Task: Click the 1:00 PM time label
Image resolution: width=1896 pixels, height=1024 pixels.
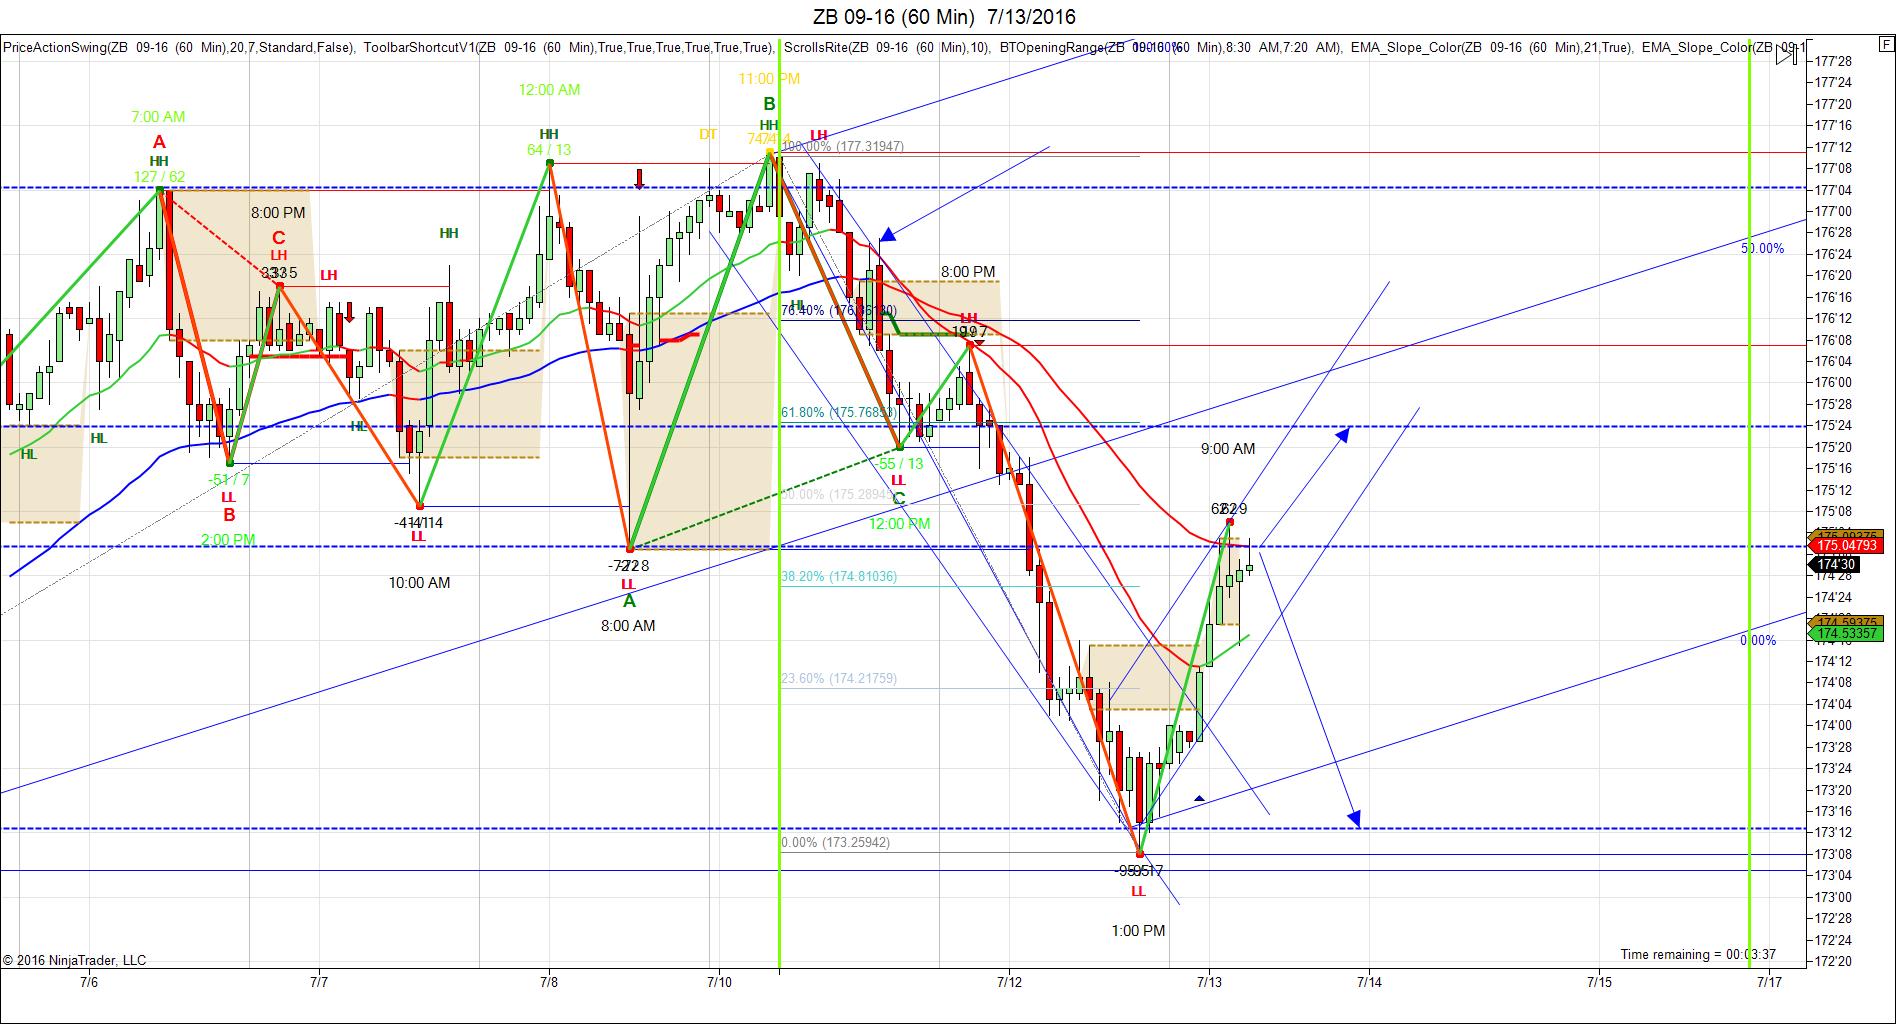Action: pos(1138,931)
